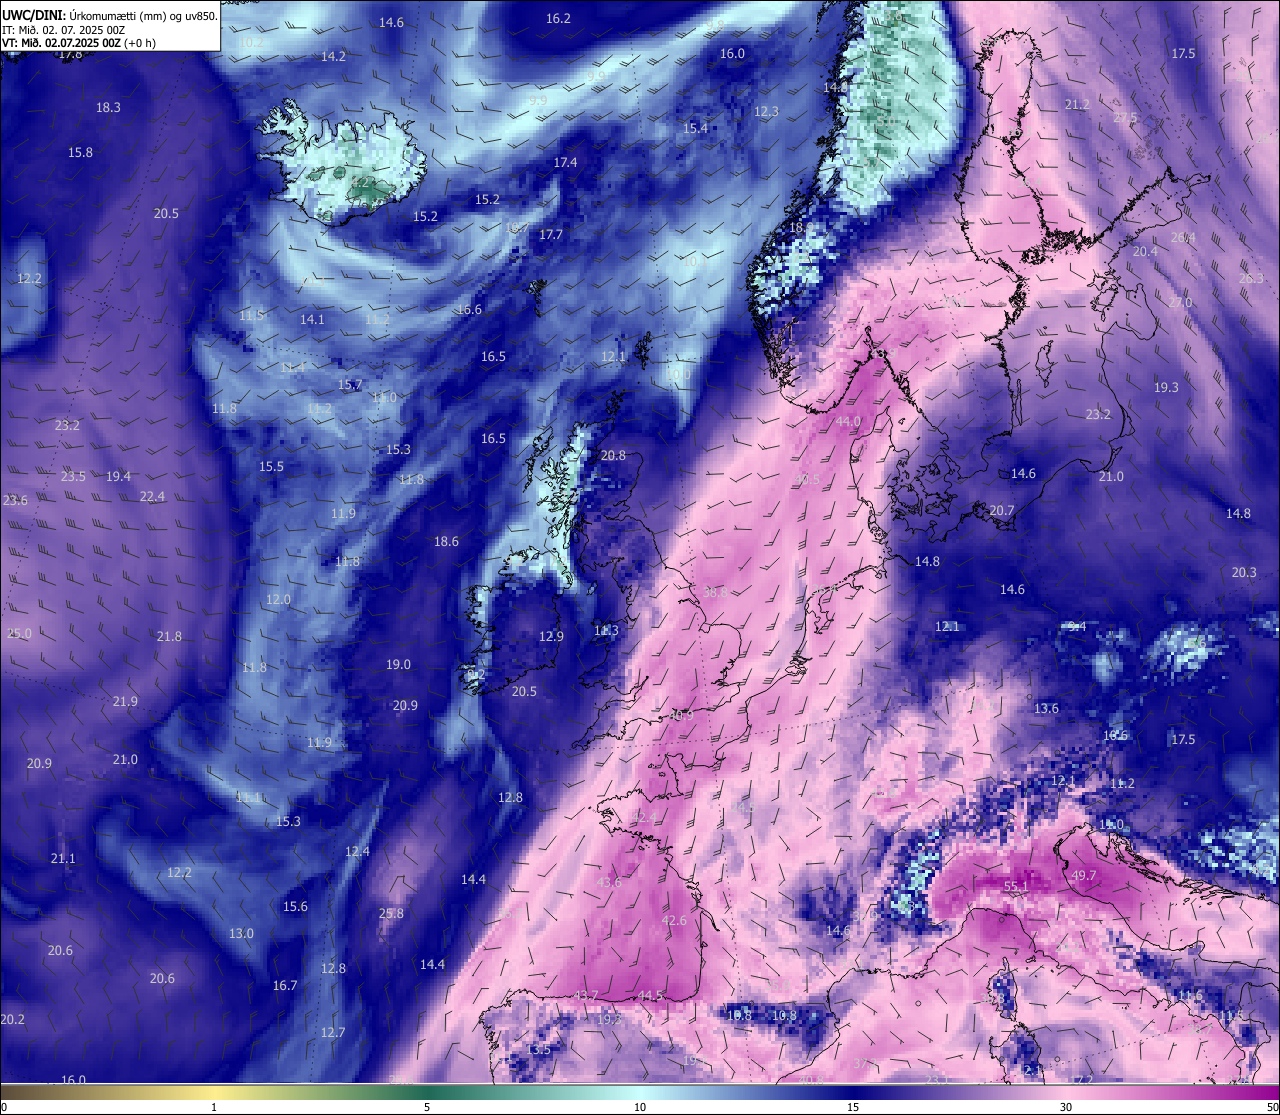Click the 40.9 value label
The width and height of the screenshot is (1280, 1115).
(681, 716)
